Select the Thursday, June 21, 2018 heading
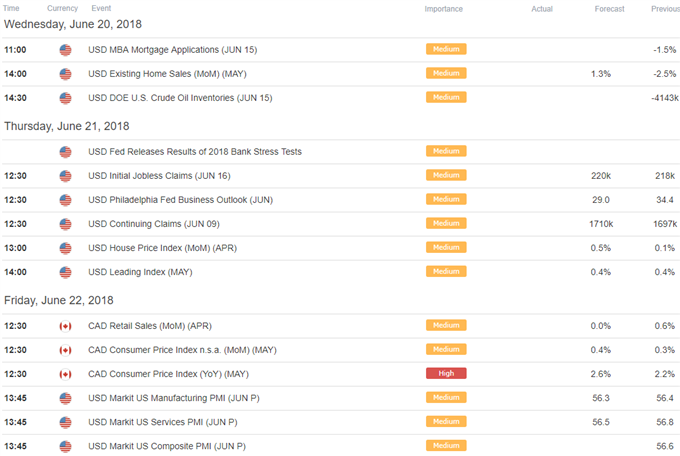Image resolution: width=680 pixels, height=456 pixels. (67, 126)
